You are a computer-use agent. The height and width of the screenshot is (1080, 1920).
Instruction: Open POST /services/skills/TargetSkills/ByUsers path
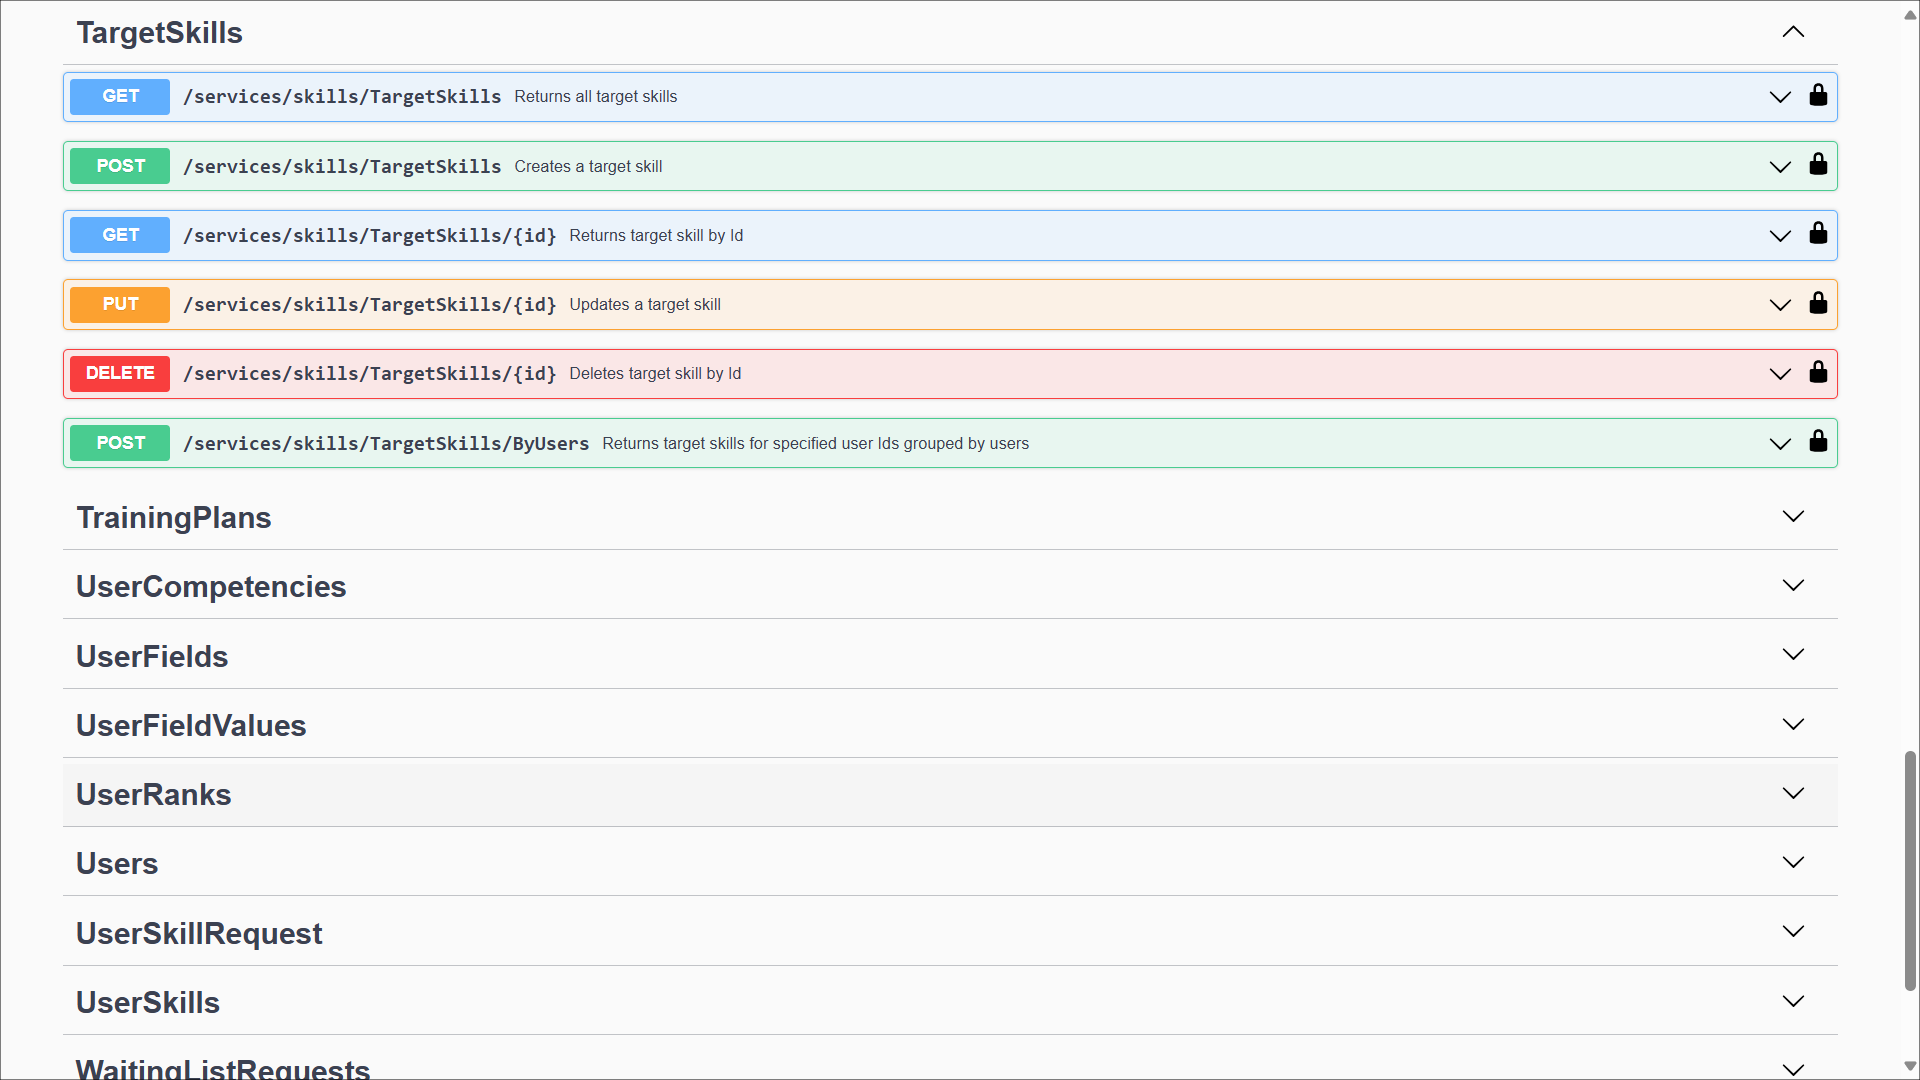point(386,443)
